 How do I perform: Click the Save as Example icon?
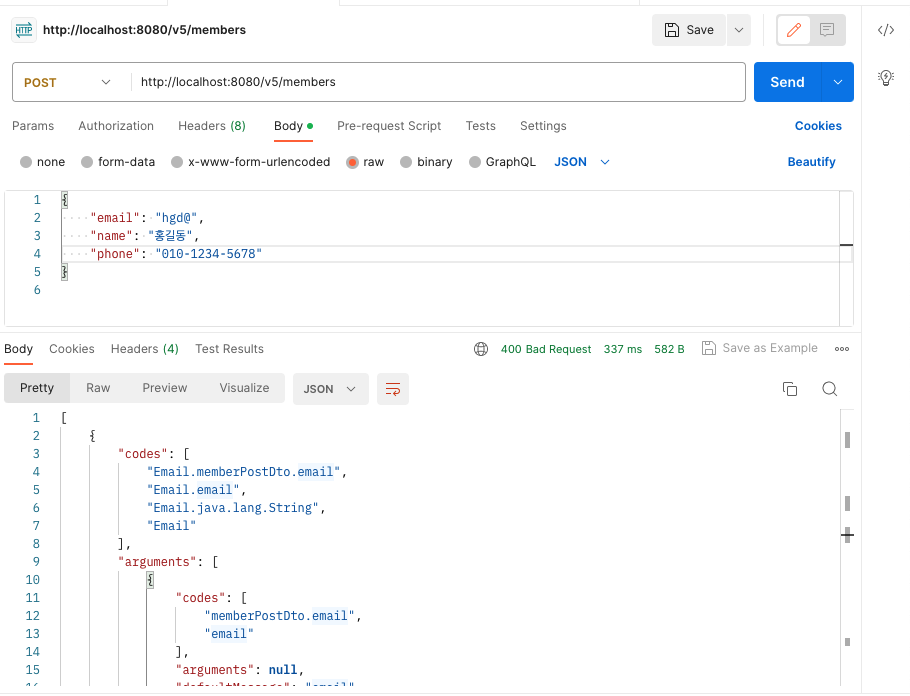tap(709, 348)
